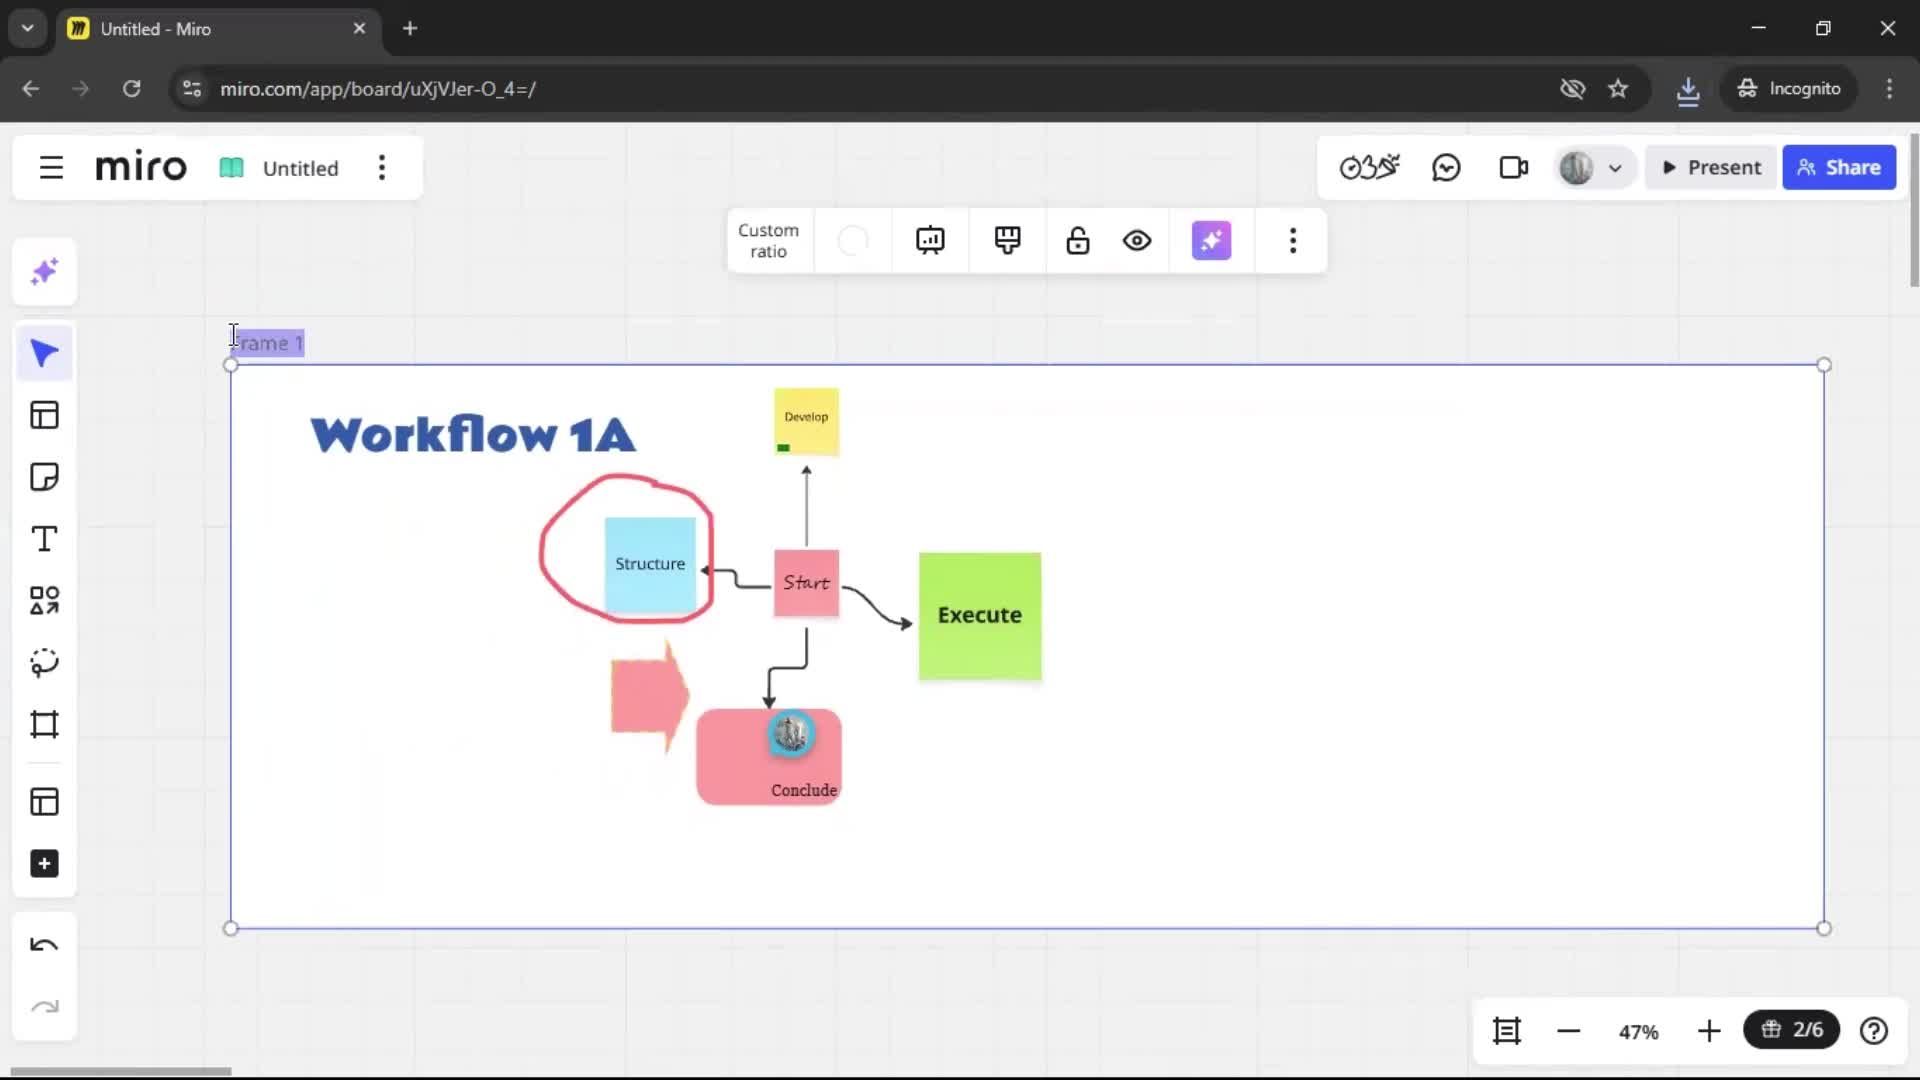
Task: Zoom out with the minus button
Action: pyautogui.click(x=1568, y=1031)
